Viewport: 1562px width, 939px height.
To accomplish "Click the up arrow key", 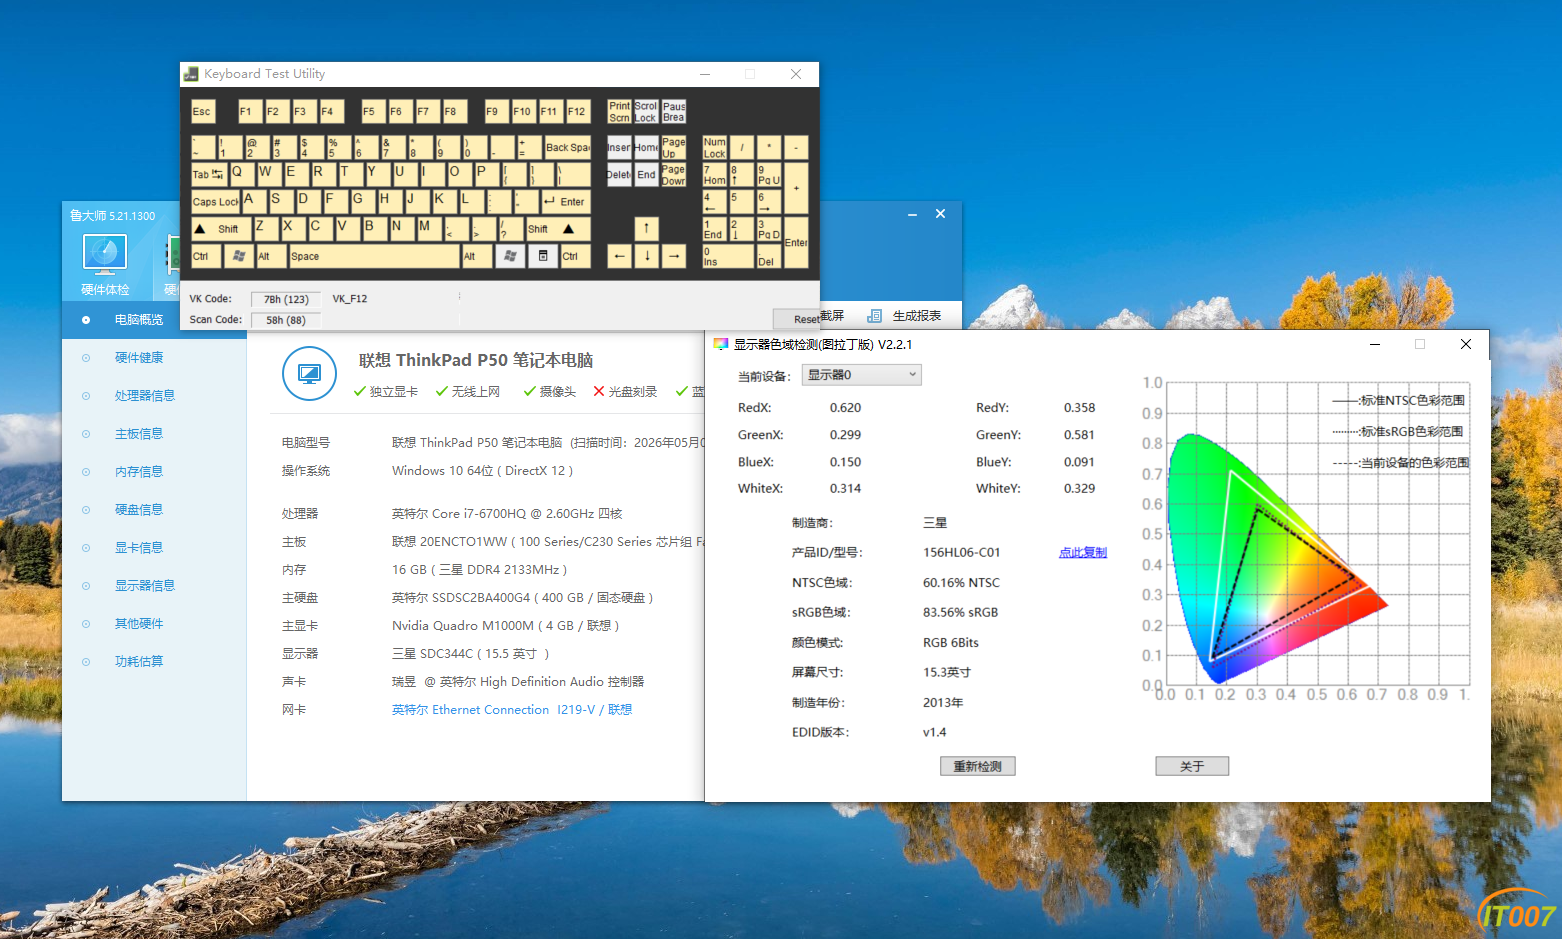I will tap(647, 229).
